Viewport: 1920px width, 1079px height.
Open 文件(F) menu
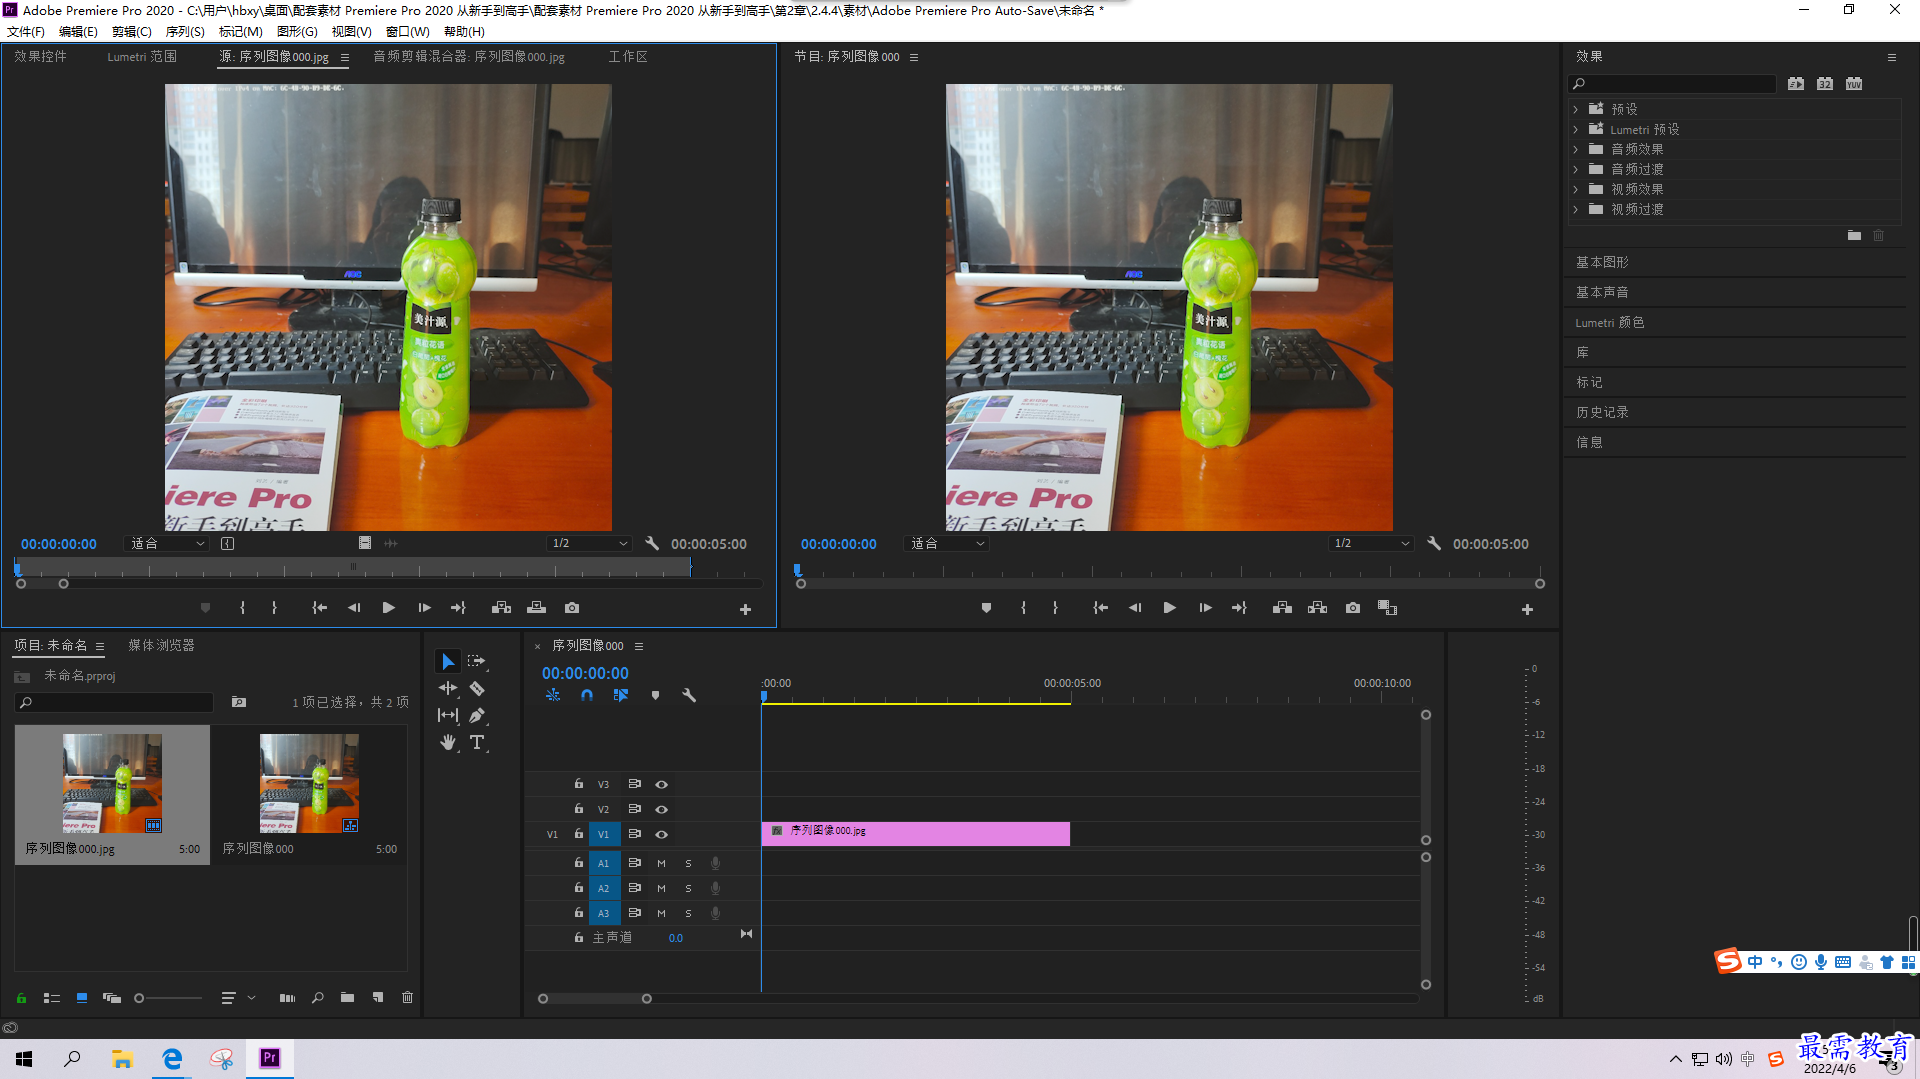point(26,31)
